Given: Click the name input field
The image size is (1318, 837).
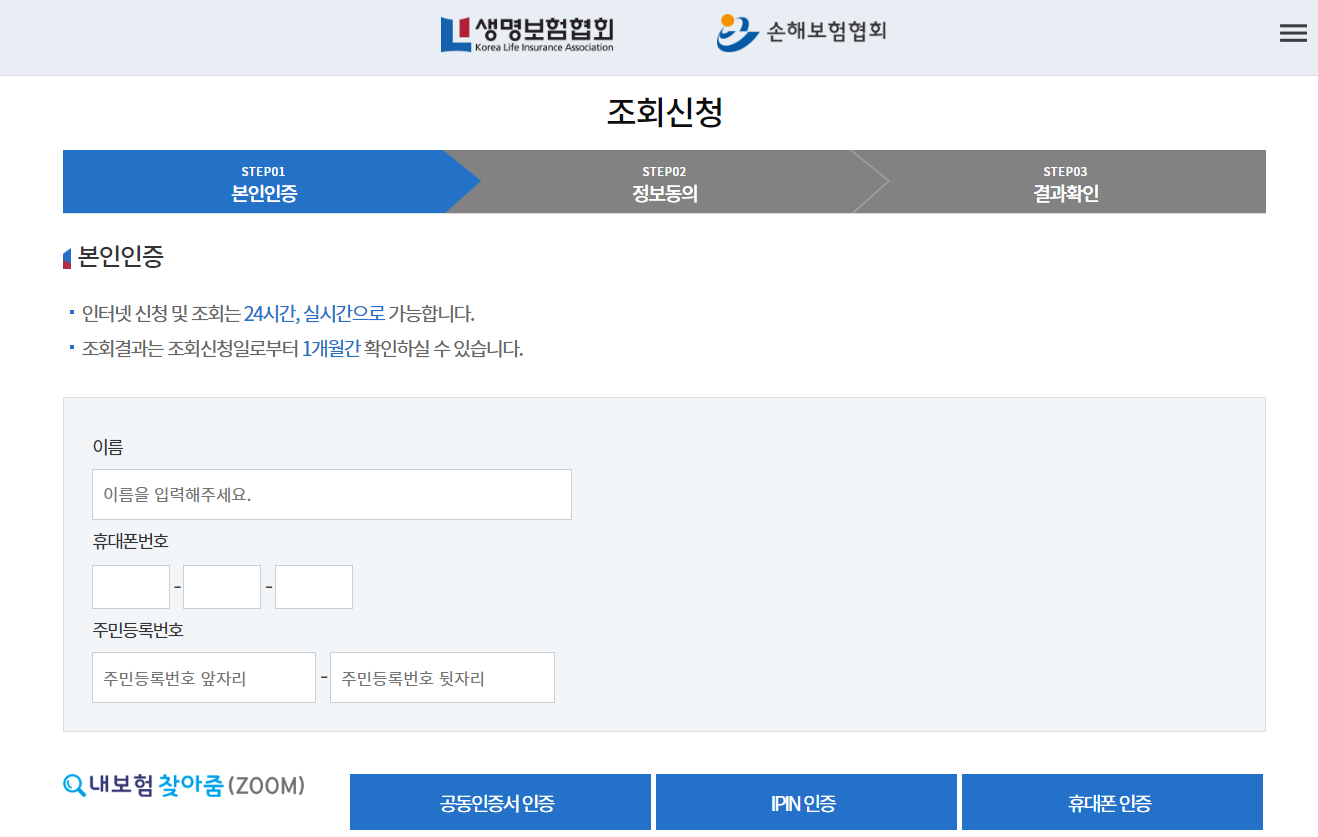Looking at the screenshot, I should tap(331, 494).
